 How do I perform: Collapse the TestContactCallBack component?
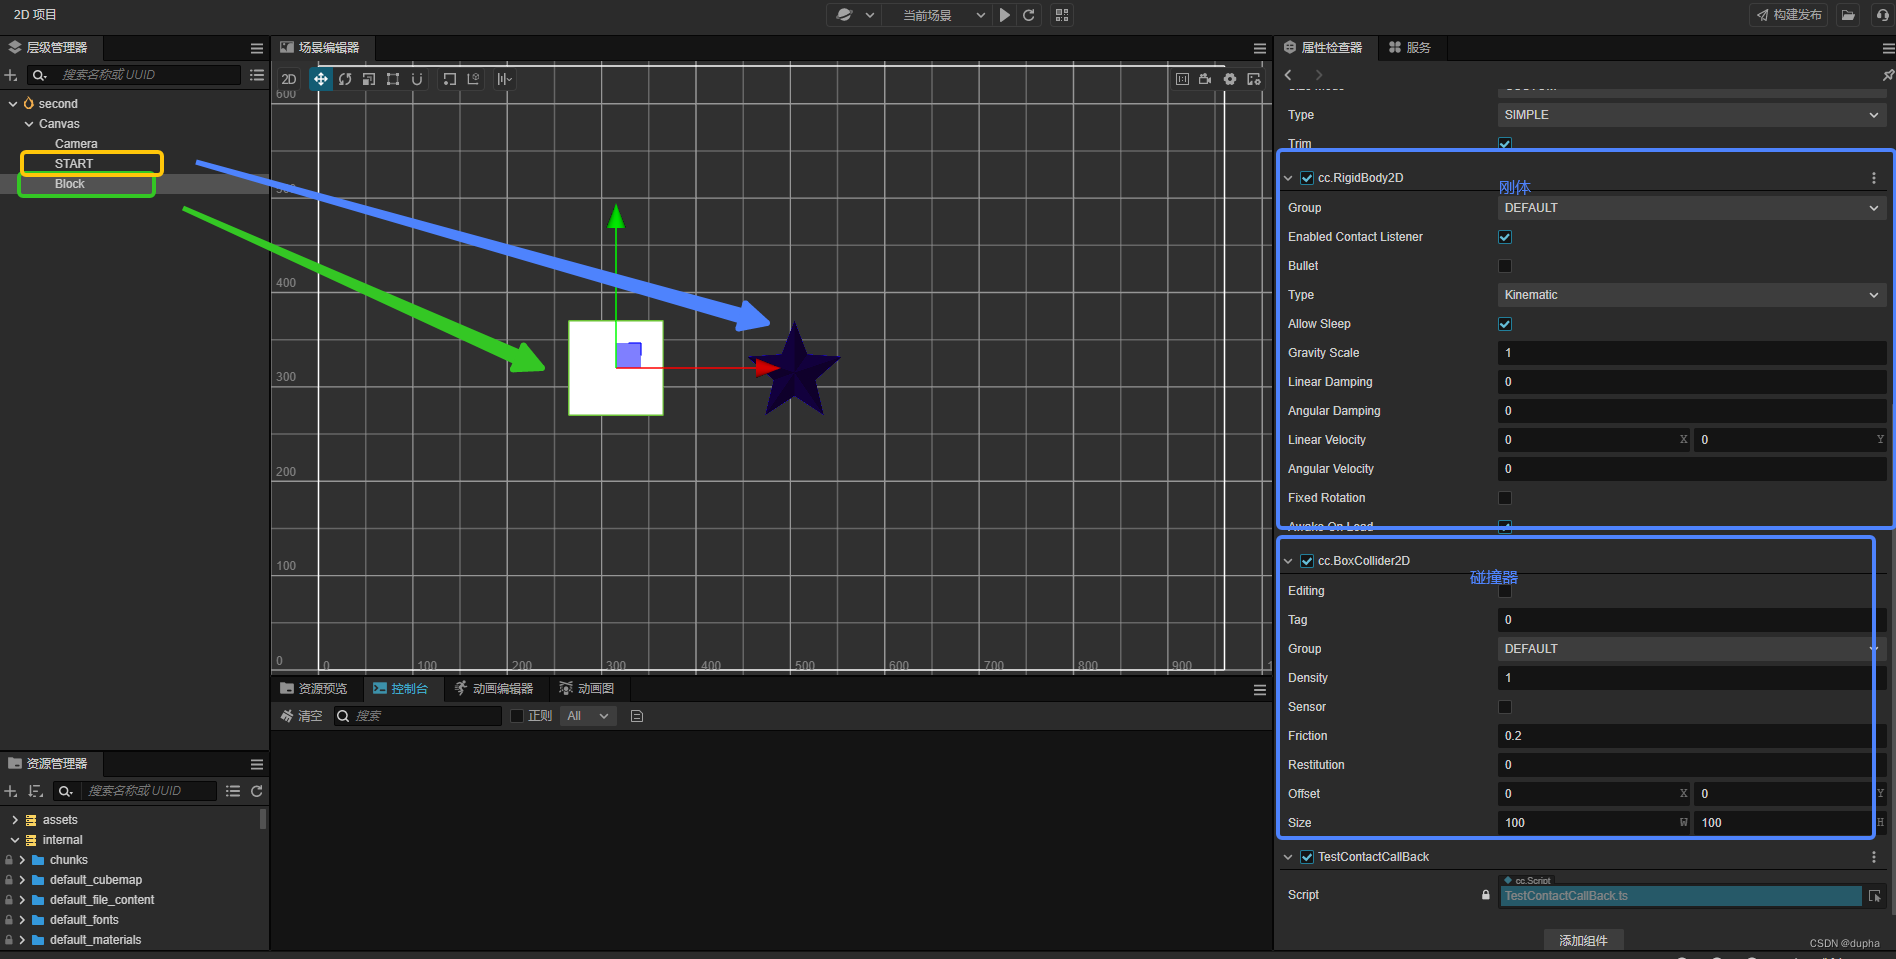pos(1288,857)
